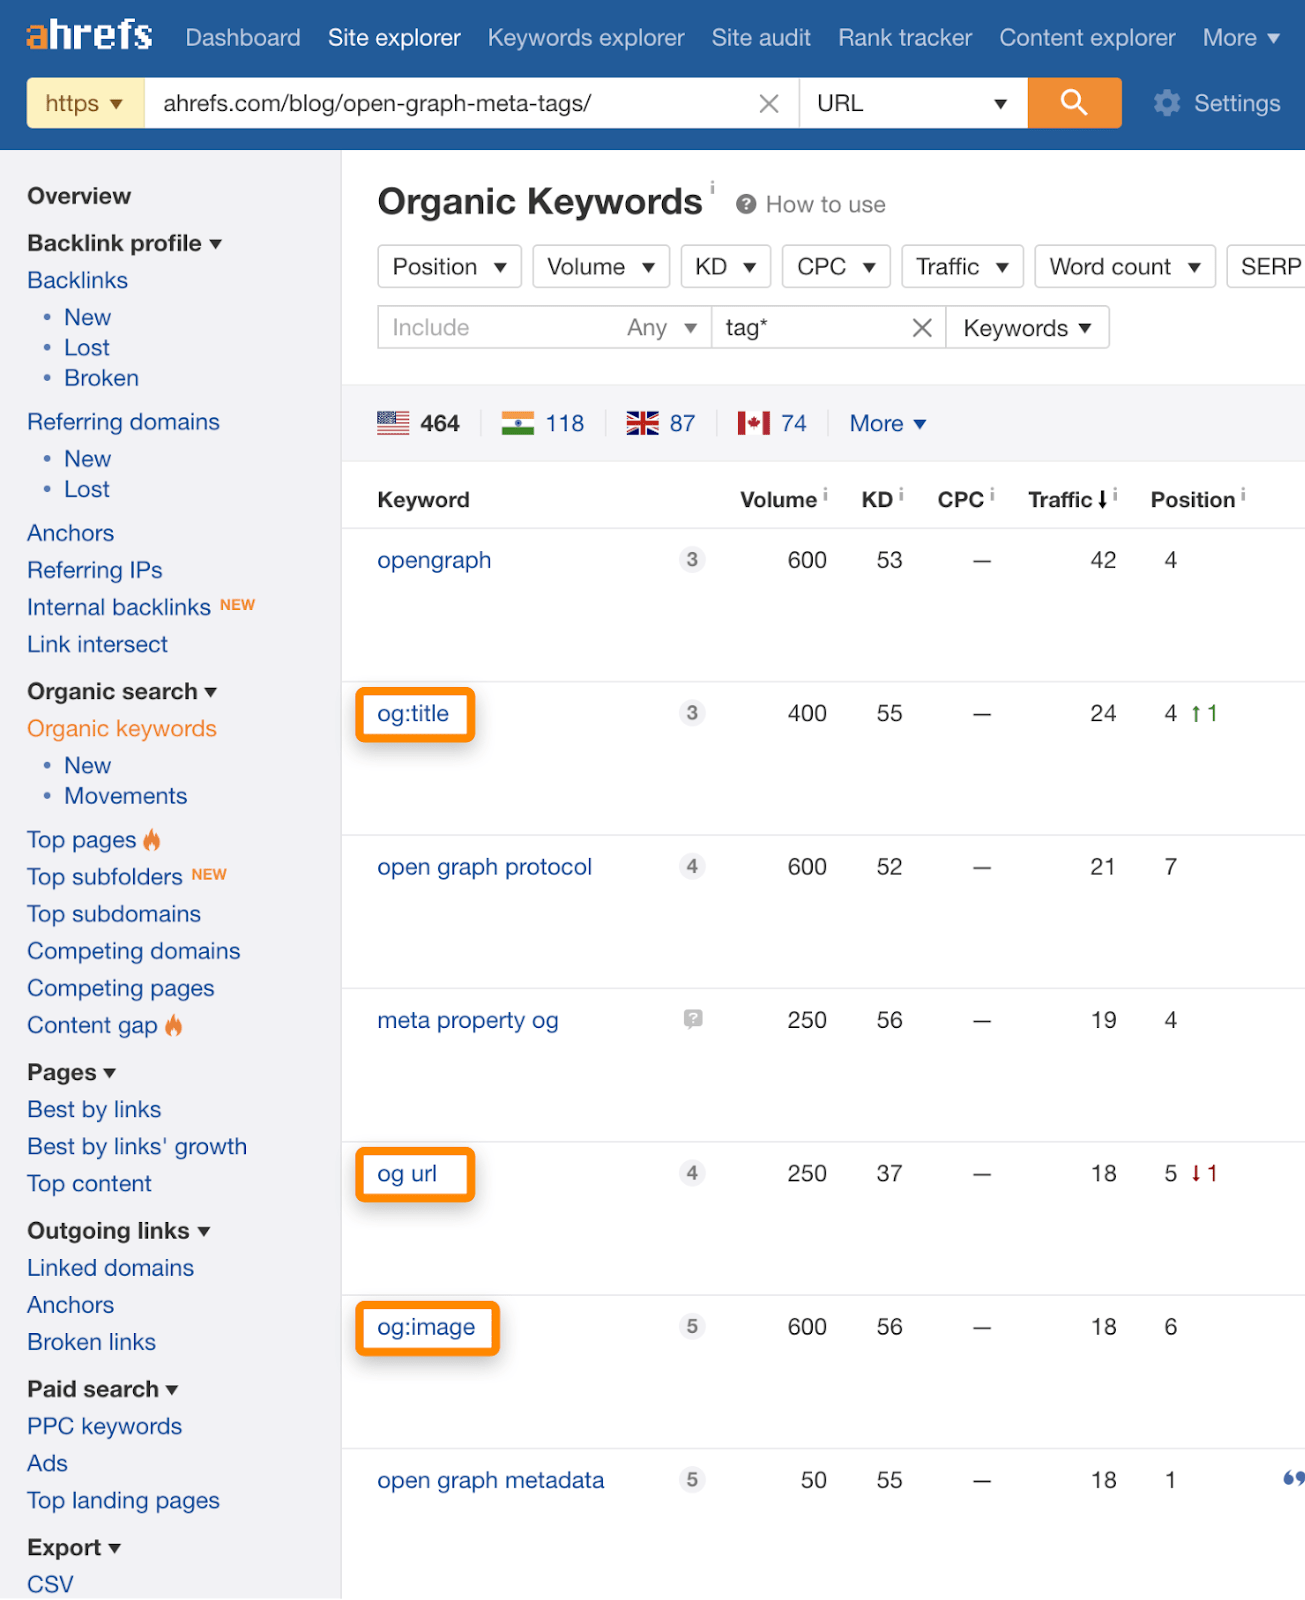Open the https protocol dropdown
Viewport: 1305px width, 1600px height.
85,103
